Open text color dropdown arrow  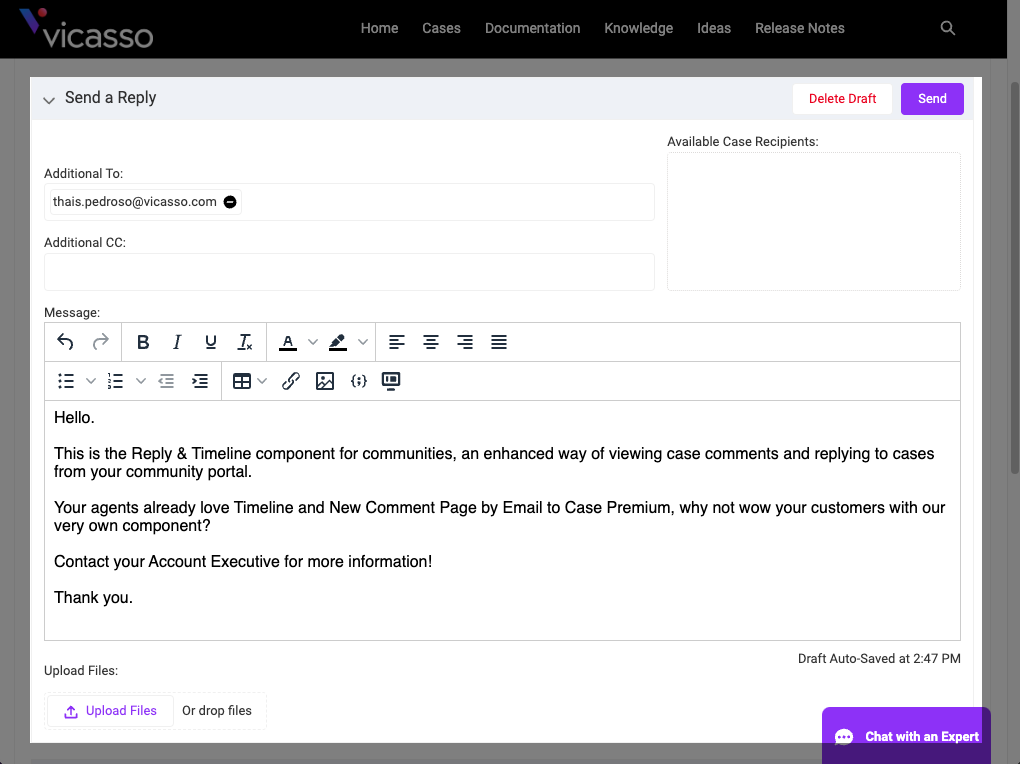pyautogui.click(x=313, y=342)
